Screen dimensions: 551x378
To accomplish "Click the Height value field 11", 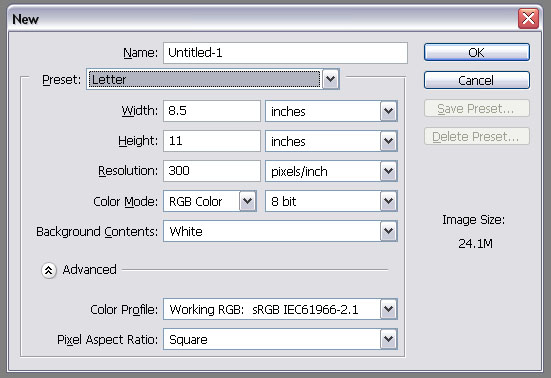I will coord(212,141).
